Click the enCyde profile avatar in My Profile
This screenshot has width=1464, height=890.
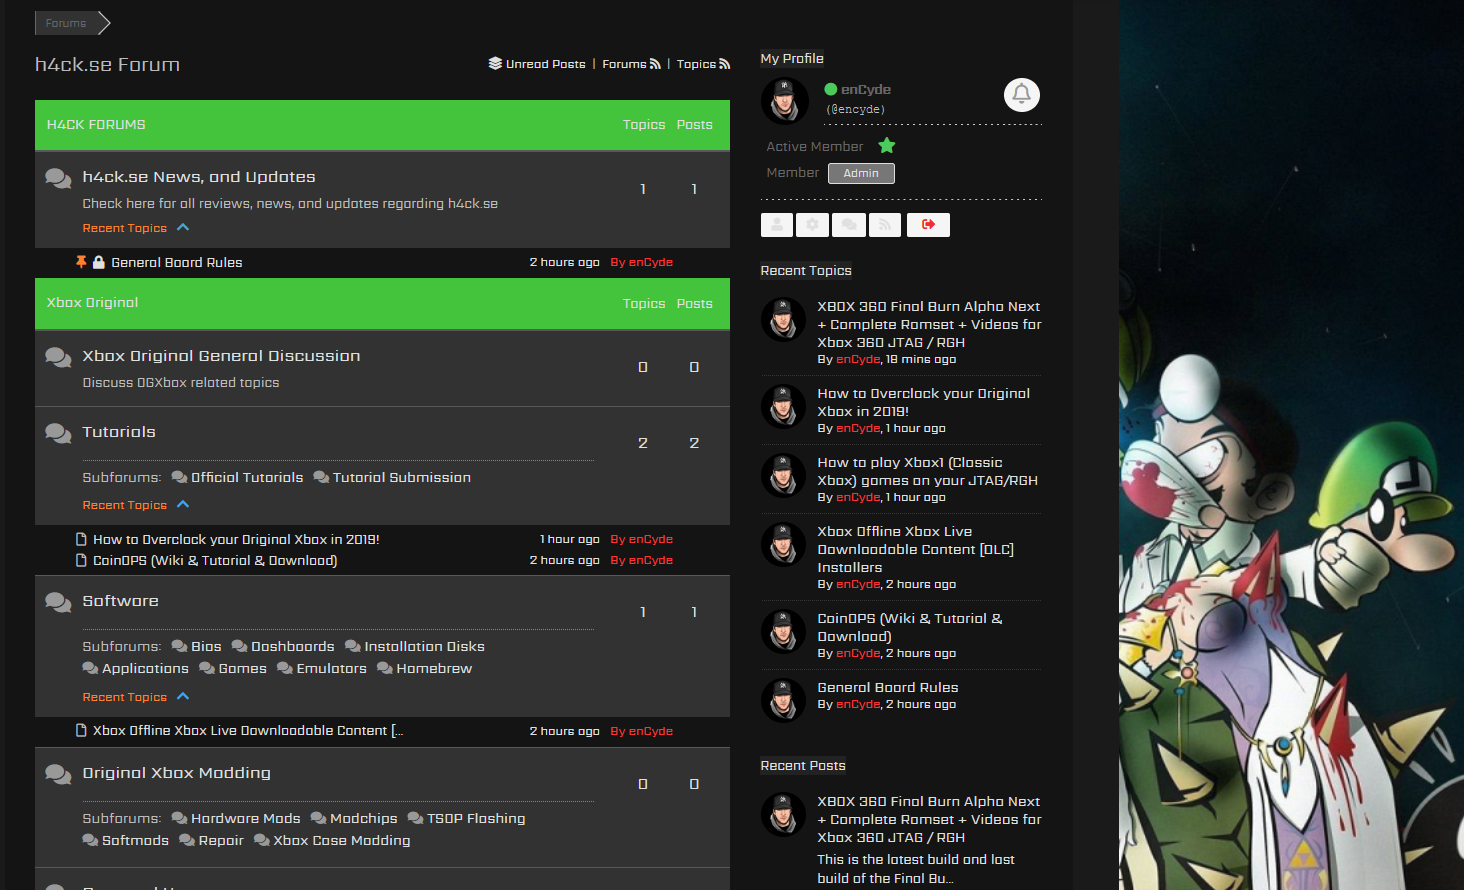[x=784, y=100]
